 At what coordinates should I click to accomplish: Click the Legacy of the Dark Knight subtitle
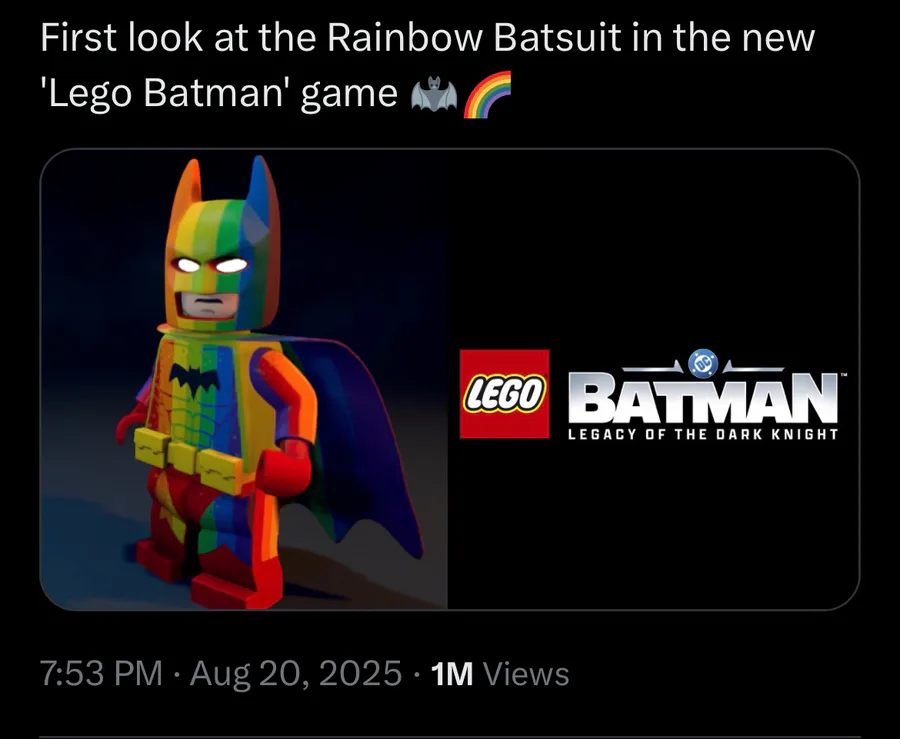pyautogui.click(x=703, y=434)
